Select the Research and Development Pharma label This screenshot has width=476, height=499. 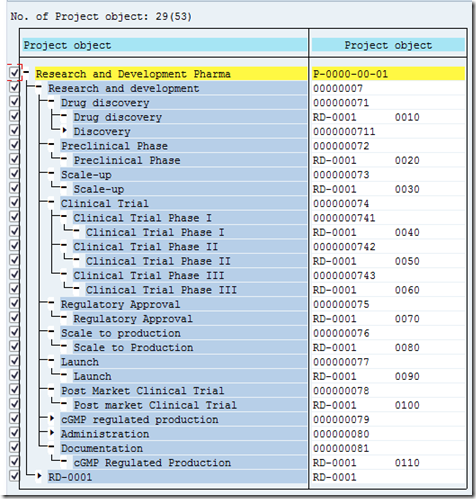[x=133, y=74]
